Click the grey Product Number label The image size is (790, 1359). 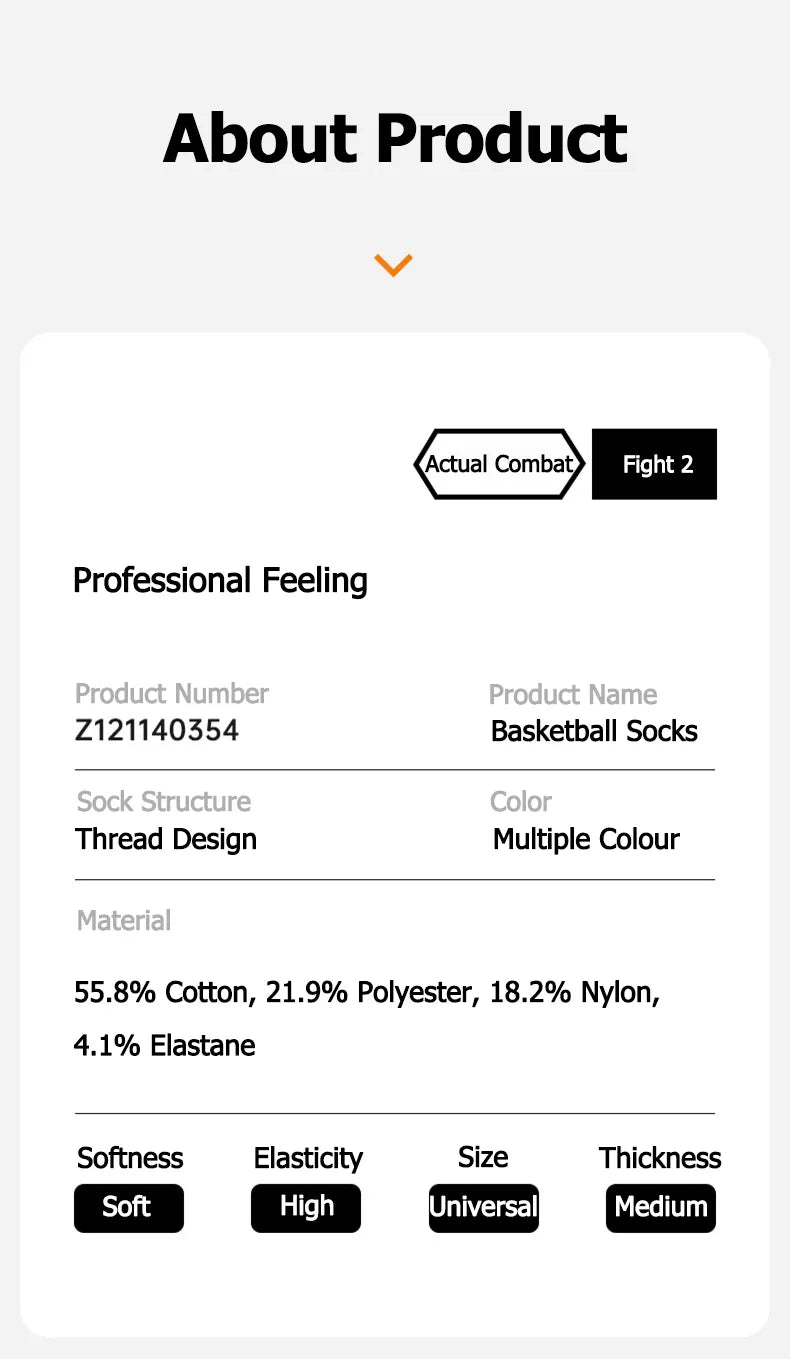[172, 694]
